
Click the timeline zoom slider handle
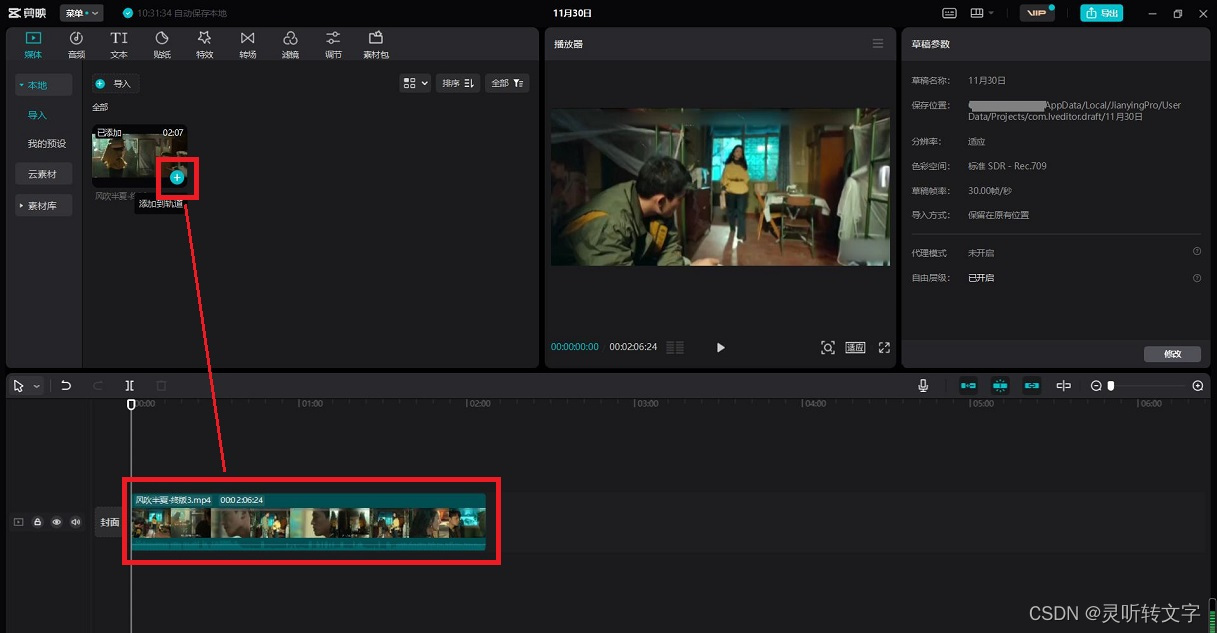click(x=1111, y=386)
